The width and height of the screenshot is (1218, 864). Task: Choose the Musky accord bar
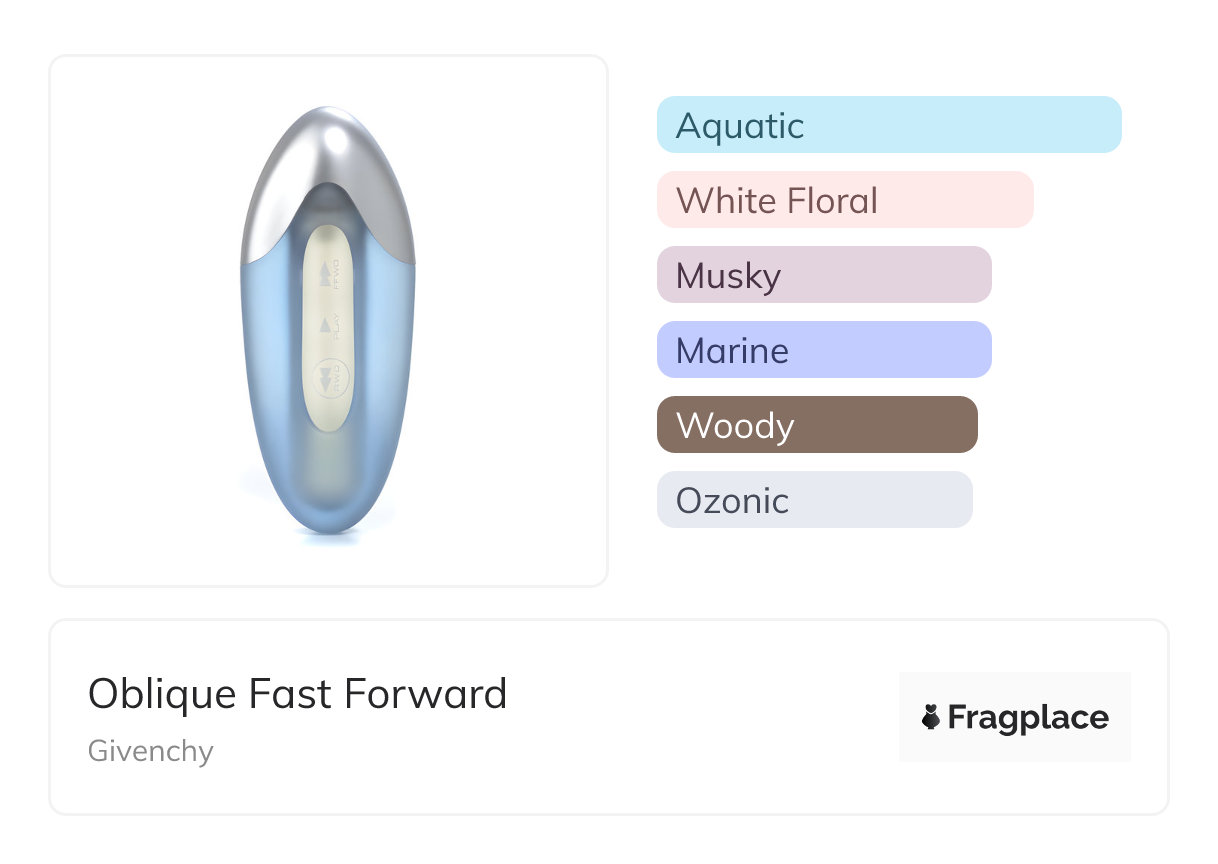point(823,275)
